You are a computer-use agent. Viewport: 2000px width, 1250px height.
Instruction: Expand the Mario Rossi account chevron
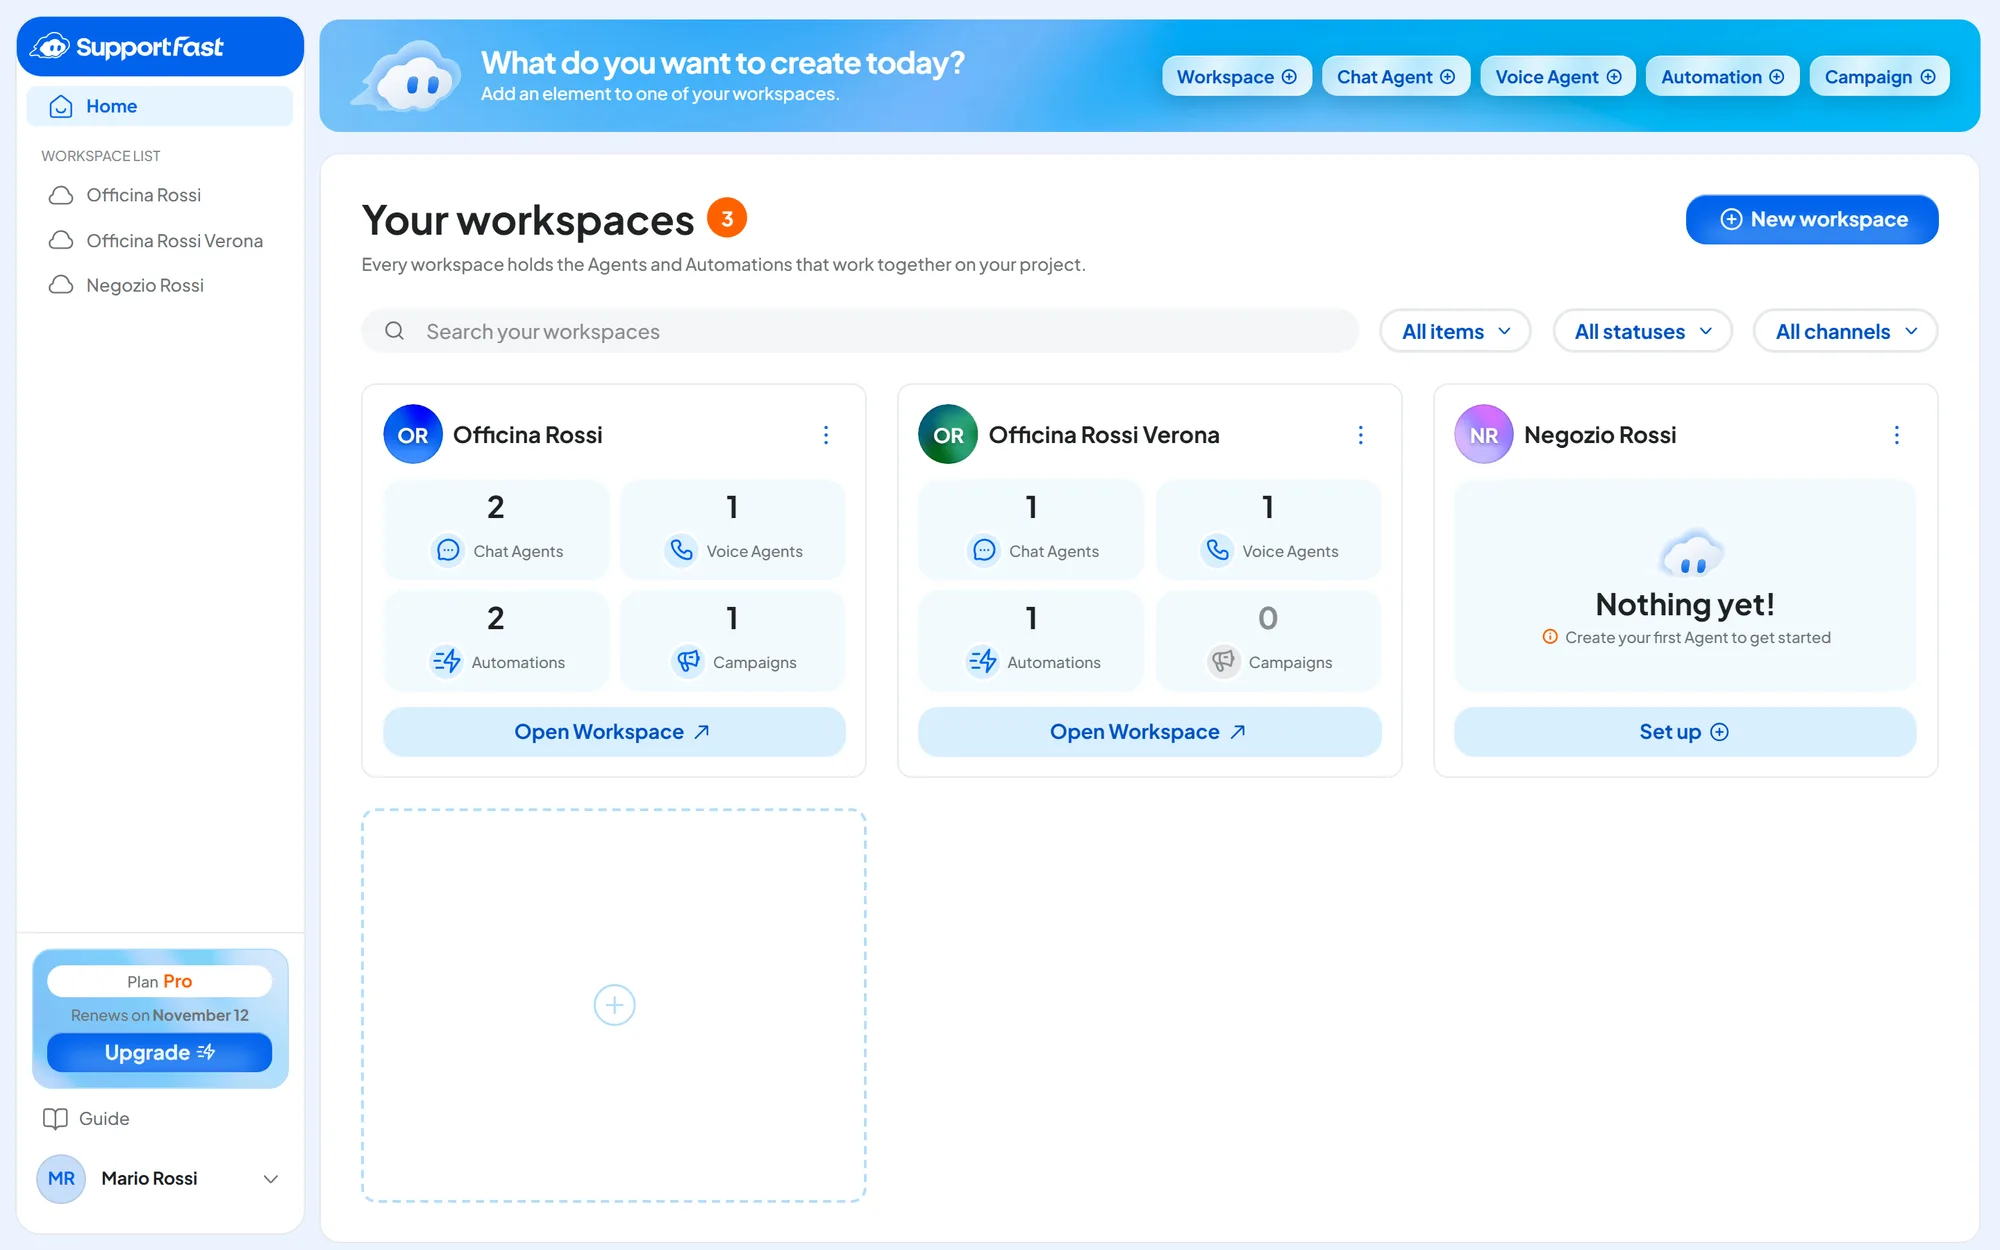pos(270,1179)
